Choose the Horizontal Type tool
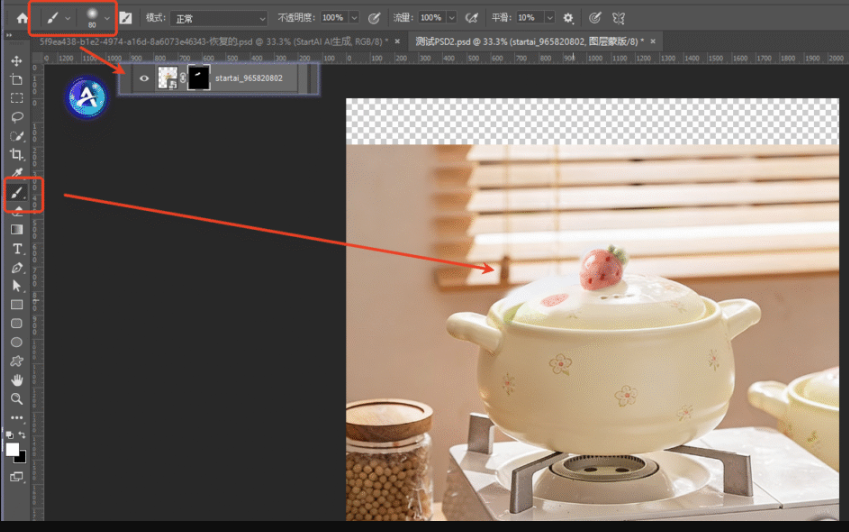 pos(17,248)
